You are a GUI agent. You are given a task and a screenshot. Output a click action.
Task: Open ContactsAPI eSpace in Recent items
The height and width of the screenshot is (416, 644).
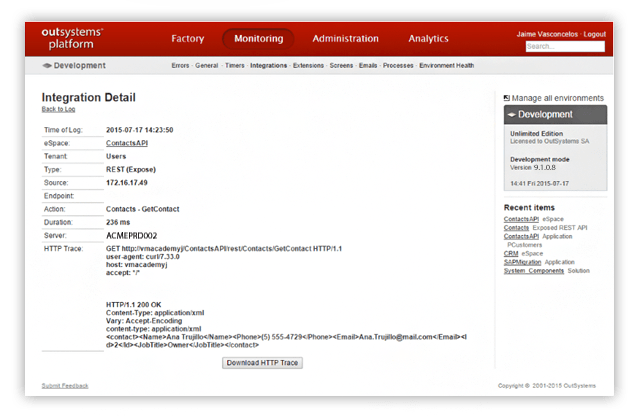(521, 219)
